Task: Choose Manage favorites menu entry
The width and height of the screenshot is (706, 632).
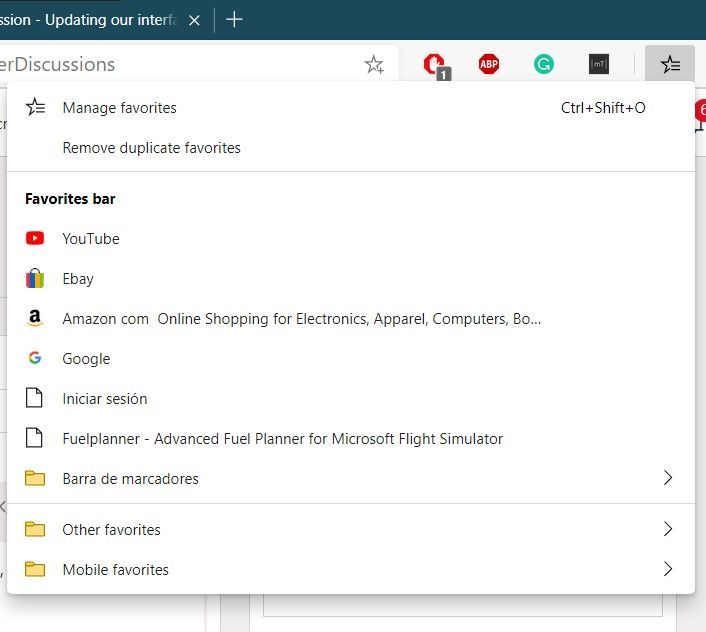Action: 351,108
